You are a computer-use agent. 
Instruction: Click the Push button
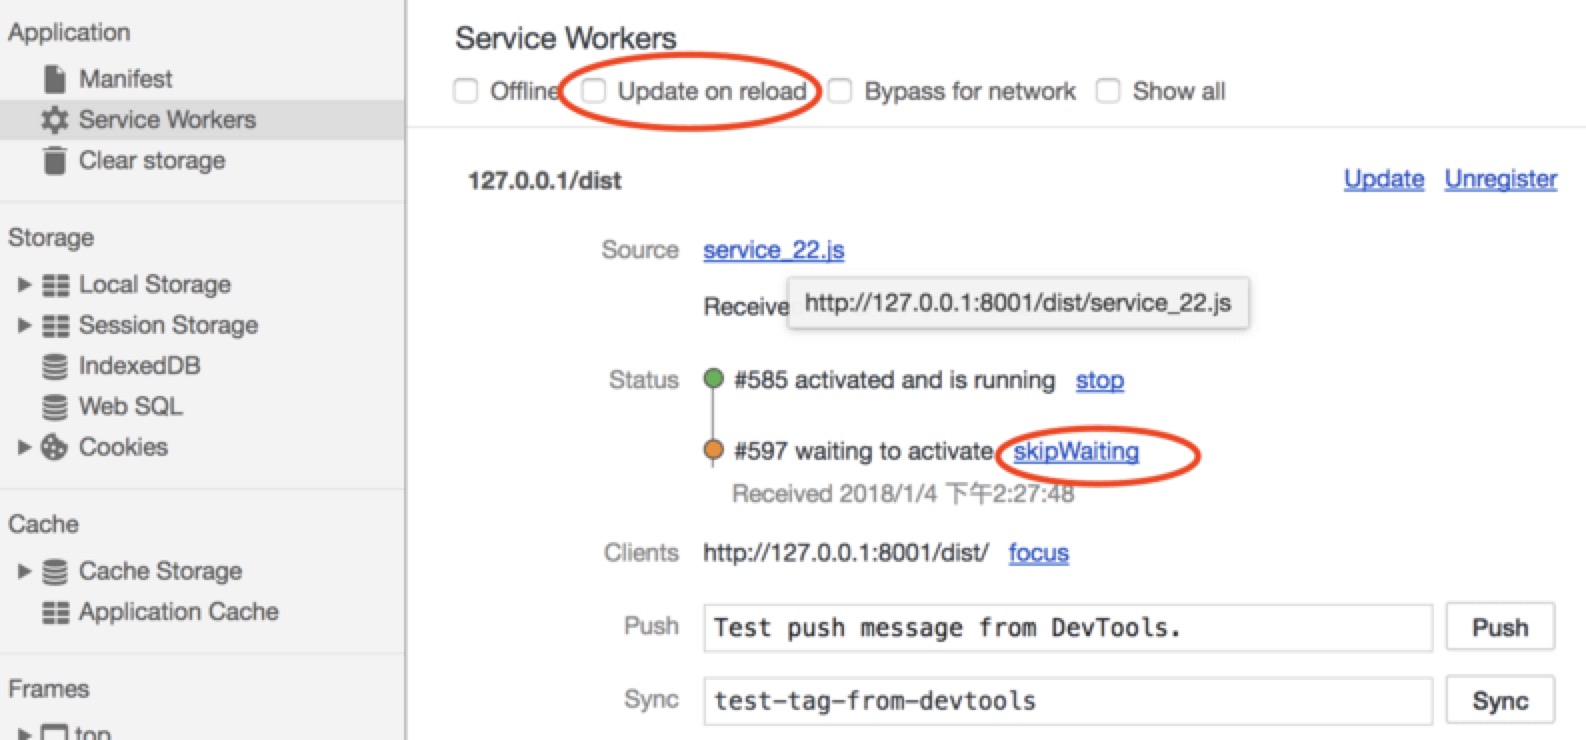(x=1500, y=627)
